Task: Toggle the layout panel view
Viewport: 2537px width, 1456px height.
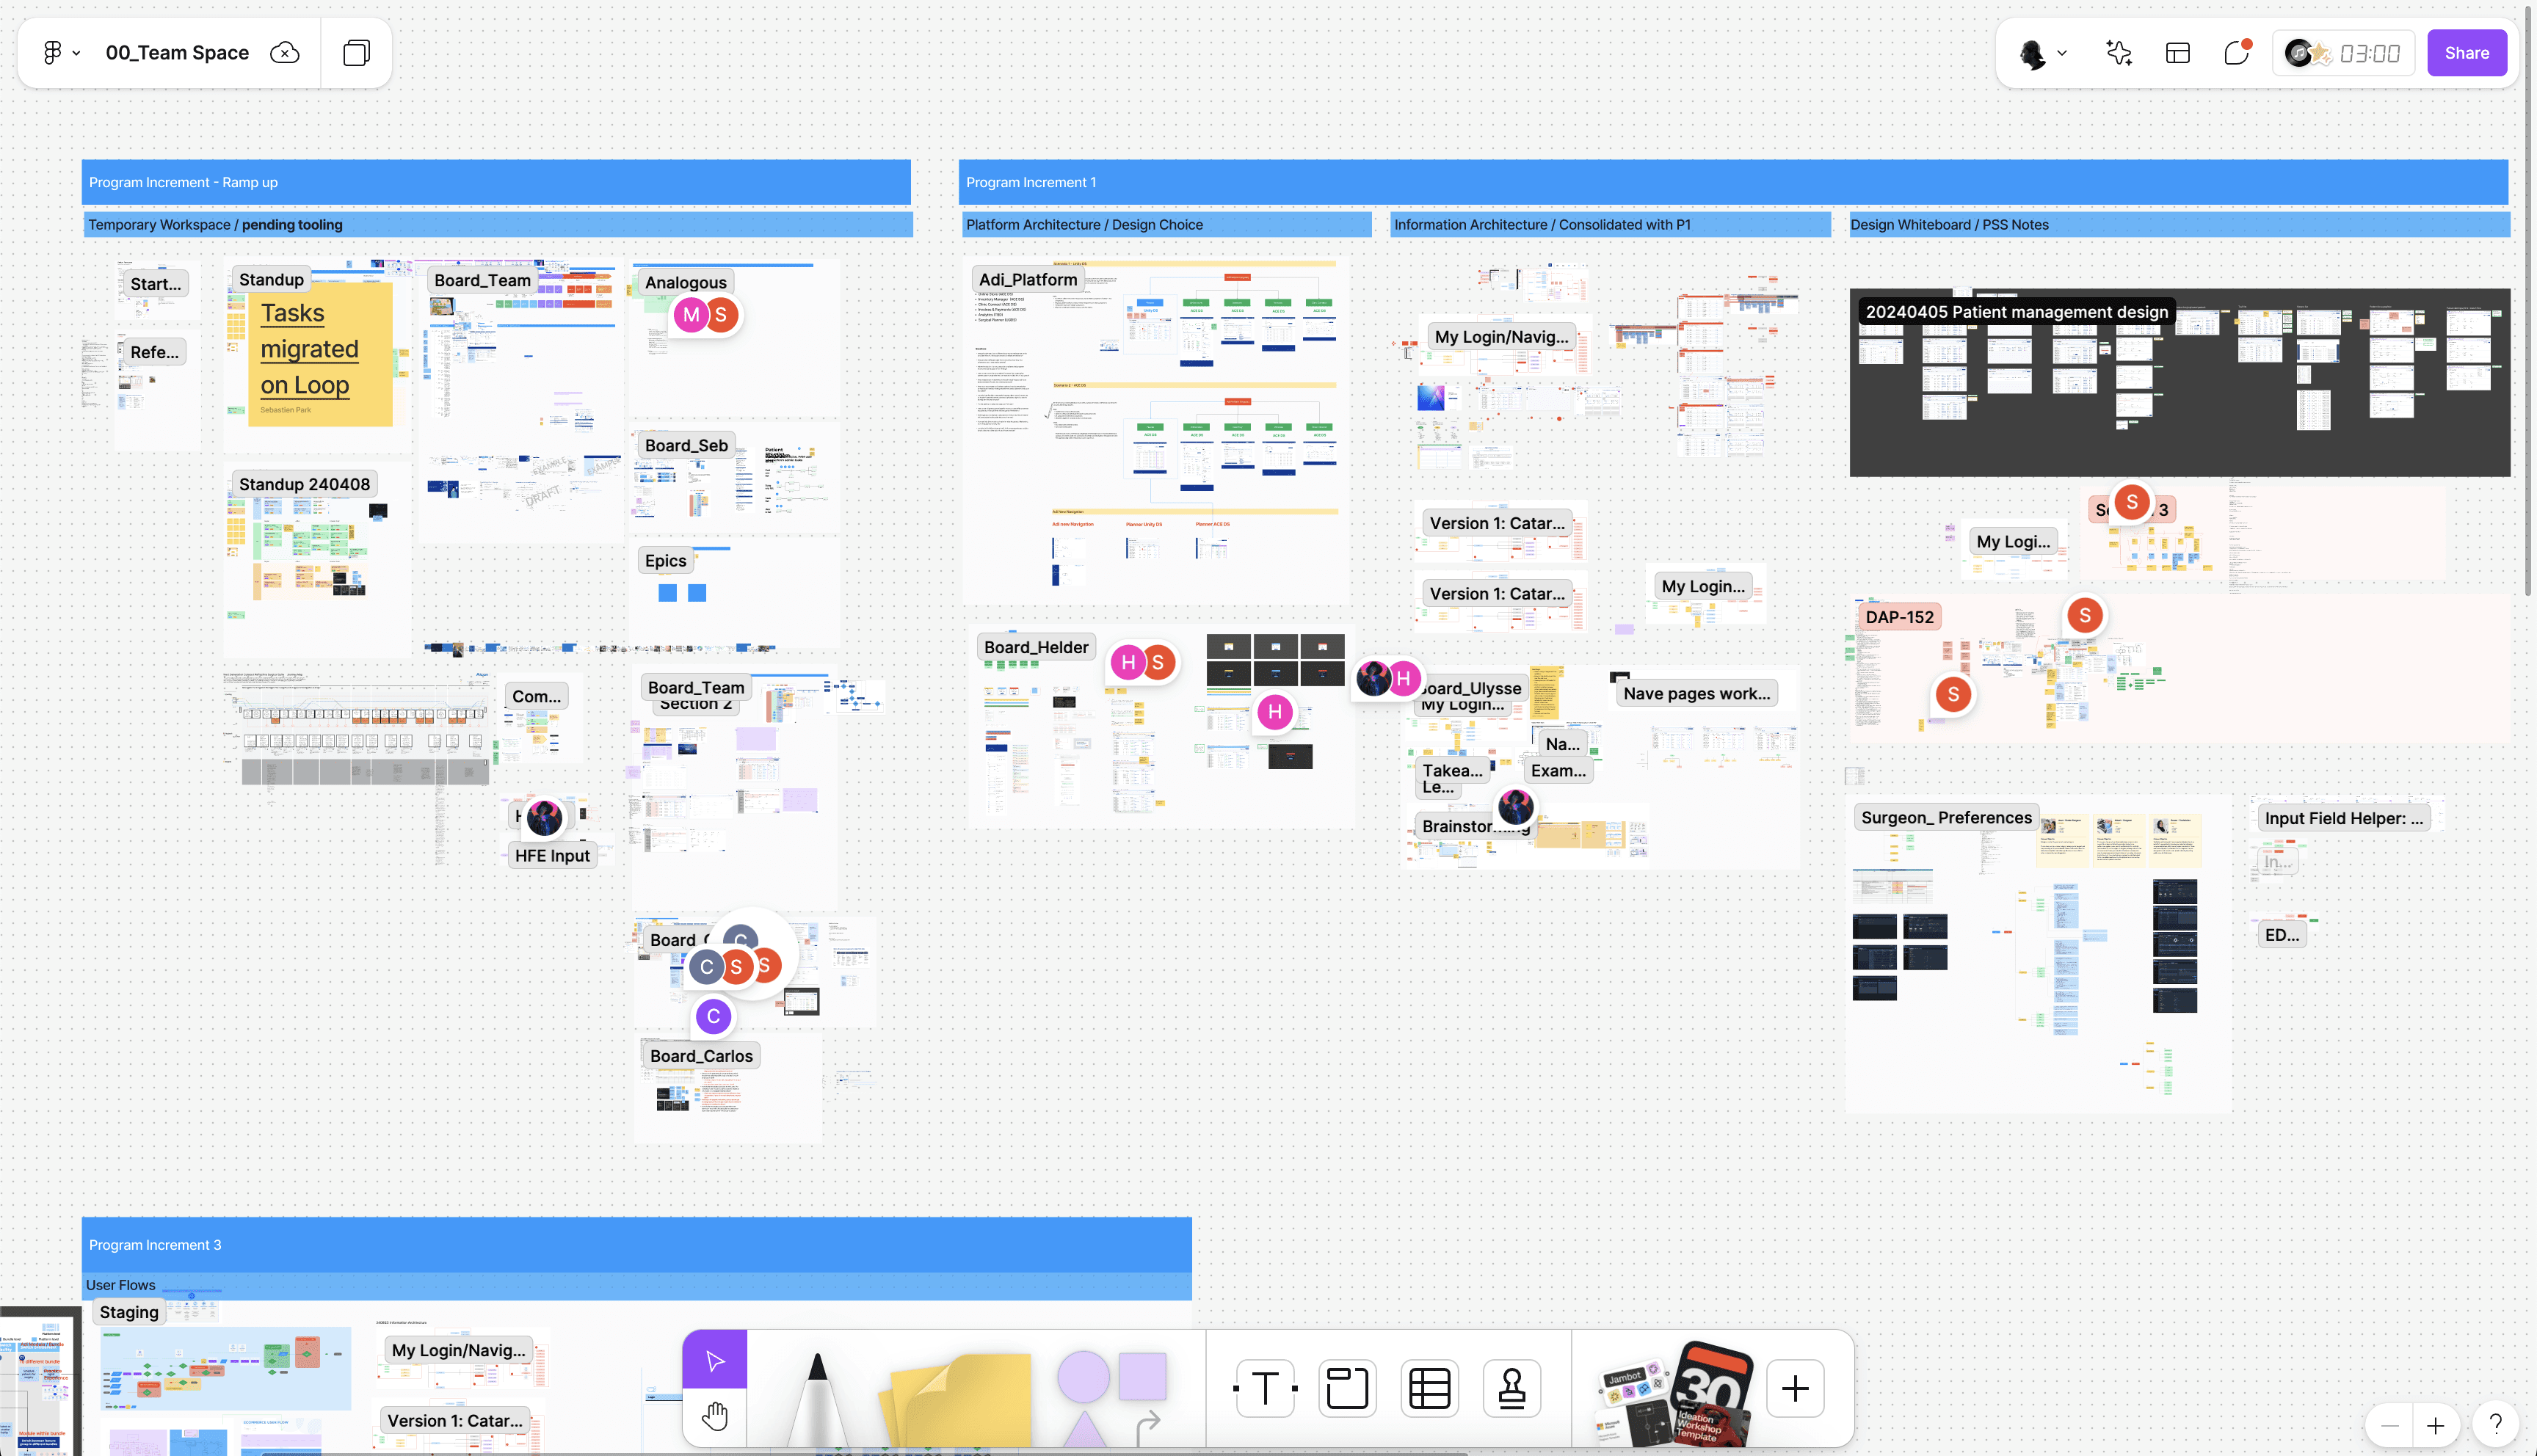Action: pyautogui.click(x=2178, y=53)
